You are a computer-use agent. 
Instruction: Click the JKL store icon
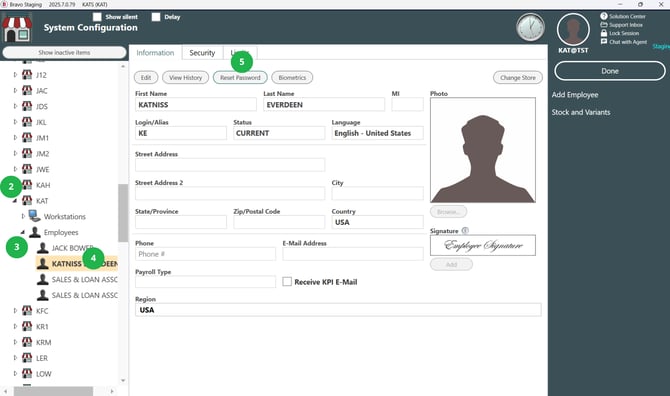(27, 122)
